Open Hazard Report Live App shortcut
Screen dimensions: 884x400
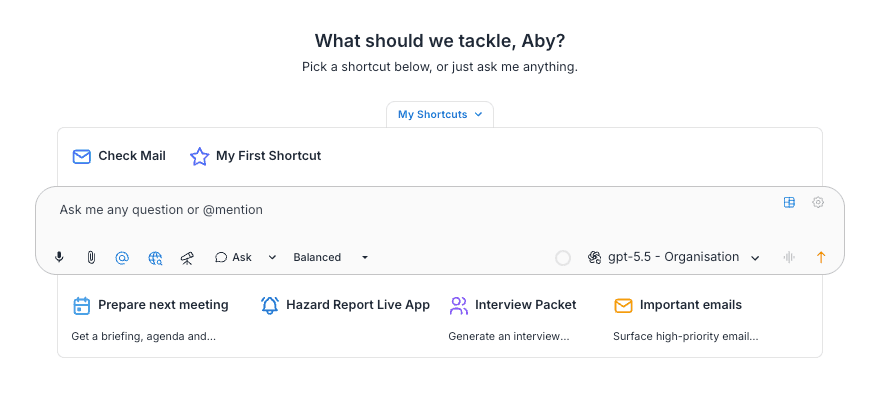pyautogui.click(x=345, y=305)
